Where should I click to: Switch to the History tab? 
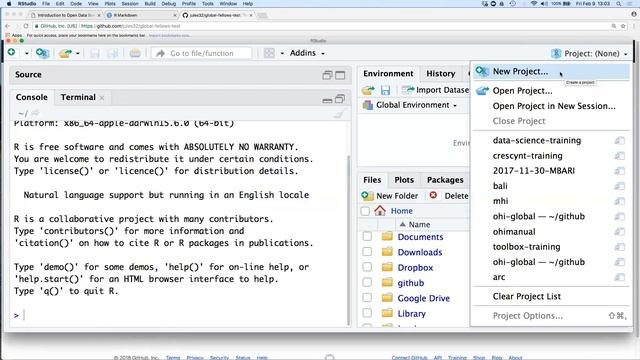click(x=440, y=73)
